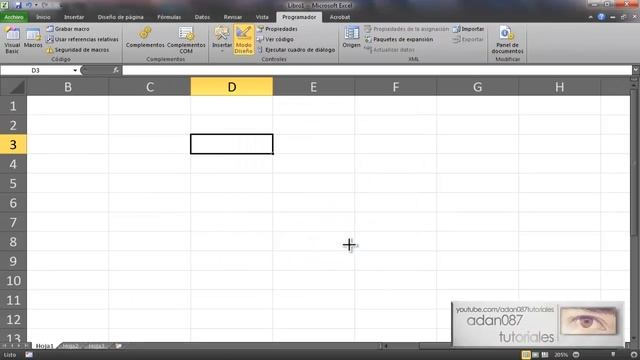Click the vertical scrollbar
This screenshot has height=360, width=640.
[634, 162]
